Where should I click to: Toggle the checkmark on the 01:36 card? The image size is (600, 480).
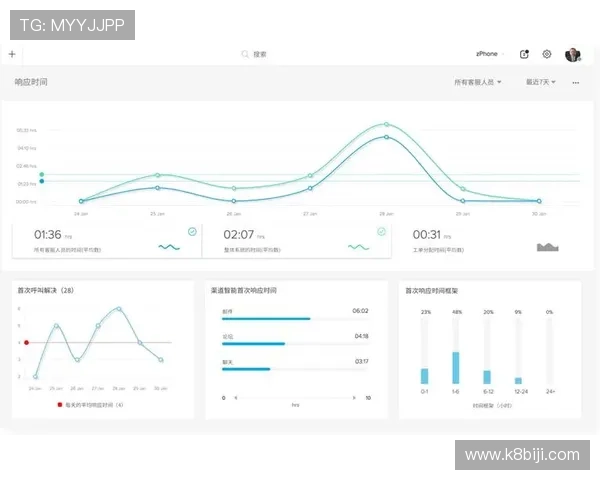coord(192,231)
